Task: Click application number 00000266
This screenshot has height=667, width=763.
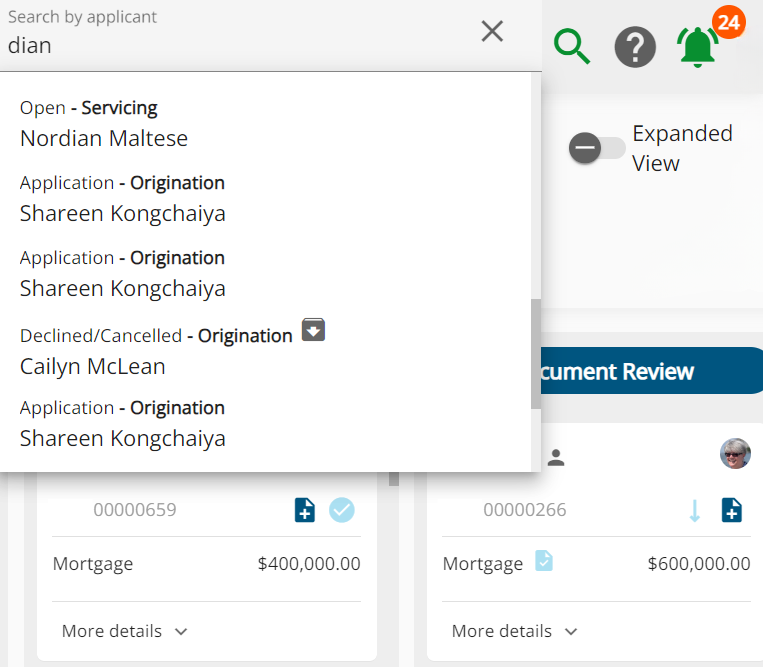Action: (525, 510)
